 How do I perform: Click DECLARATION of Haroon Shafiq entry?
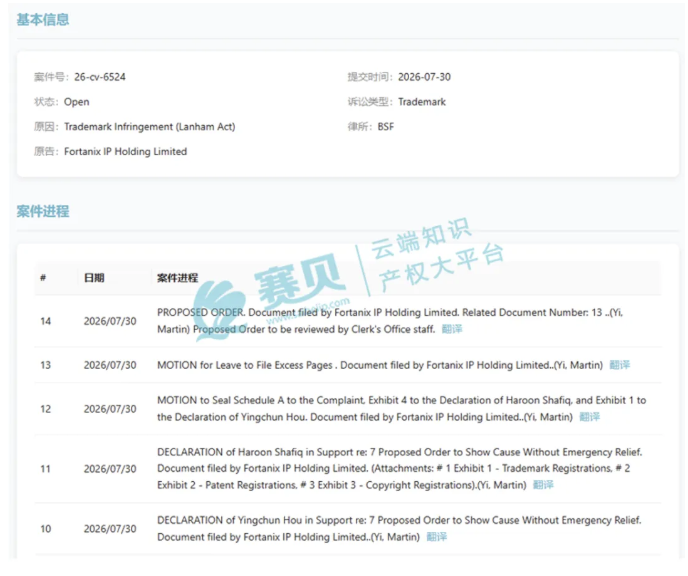click(x=400, y=469)
